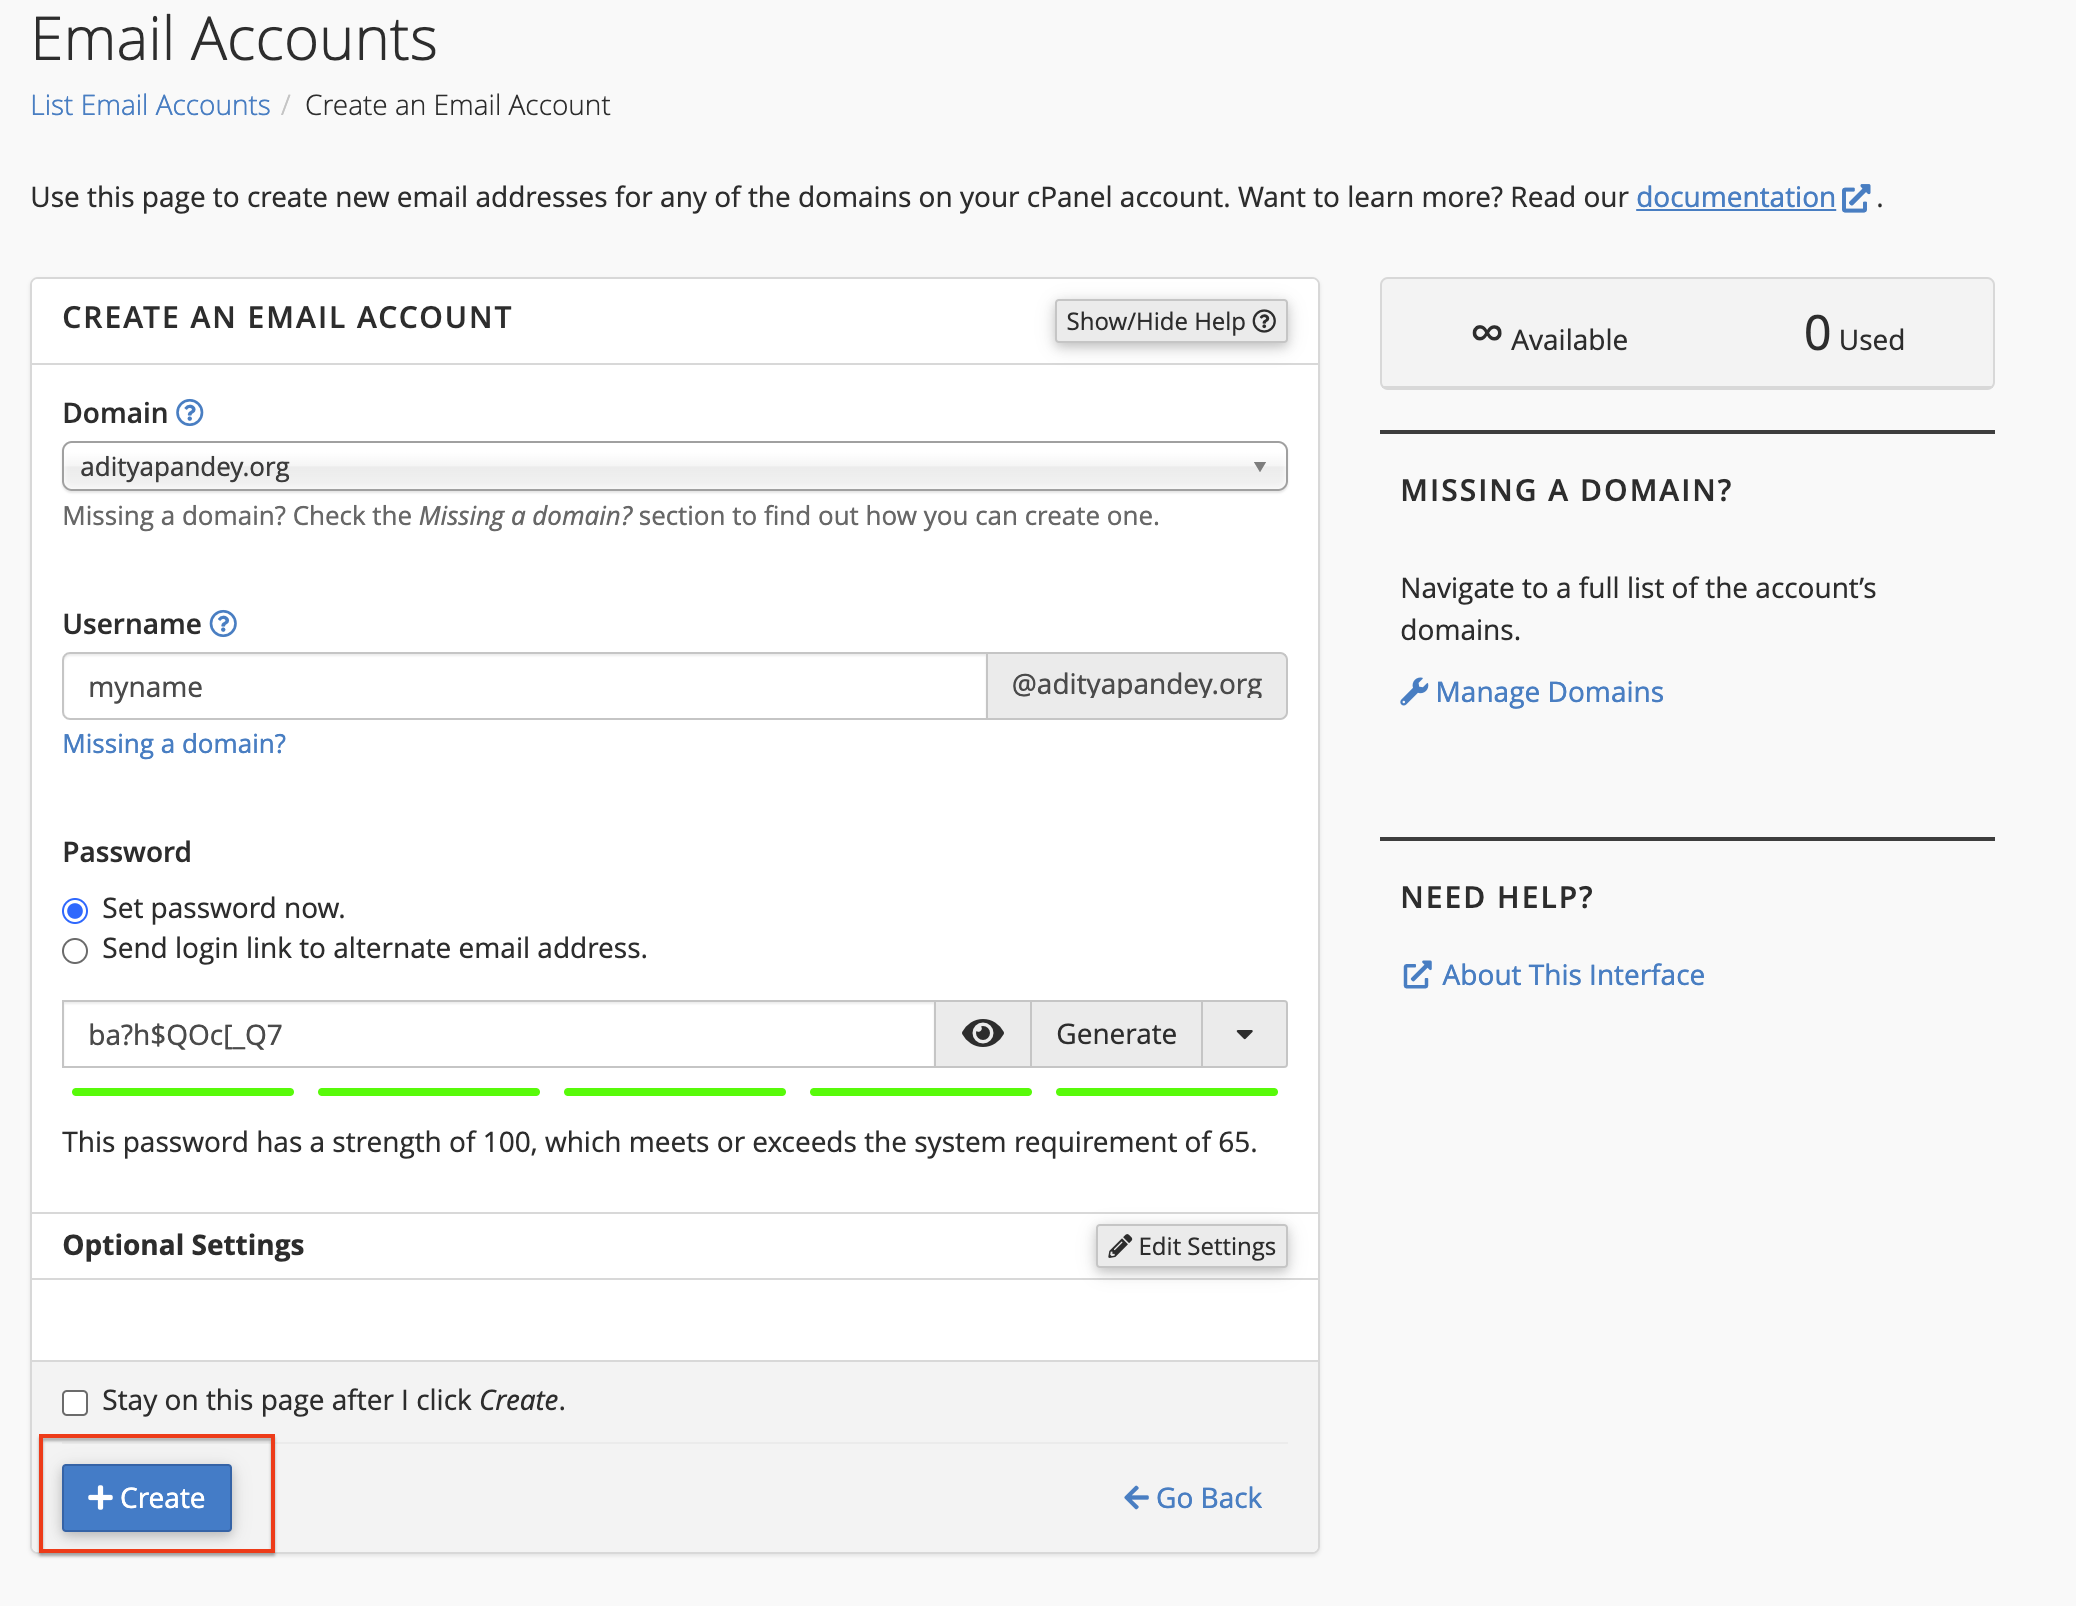Viewport: 2076px width, 1606px height.
Task: Select the 'Set password now' radio button
Action: point(75,910)
